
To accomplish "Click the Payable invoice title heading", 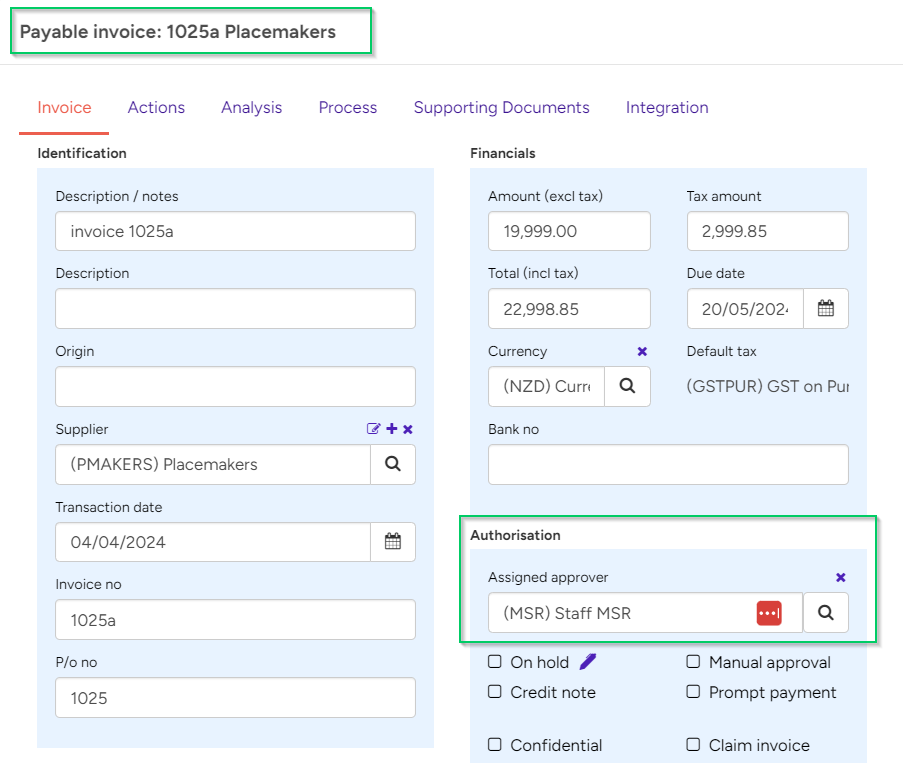I will coord(178,32).
